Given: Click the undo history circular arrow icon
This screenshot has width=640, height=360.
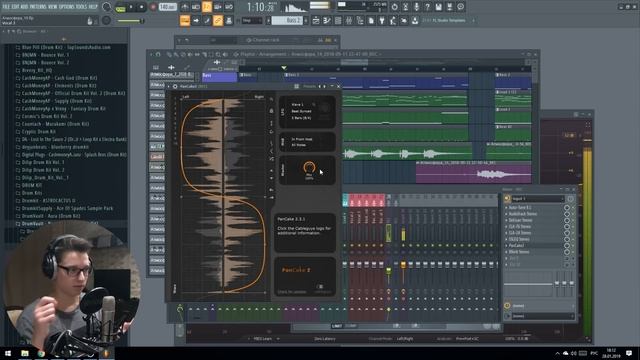Looking at the screenshot, I should (x=394, y=7).
